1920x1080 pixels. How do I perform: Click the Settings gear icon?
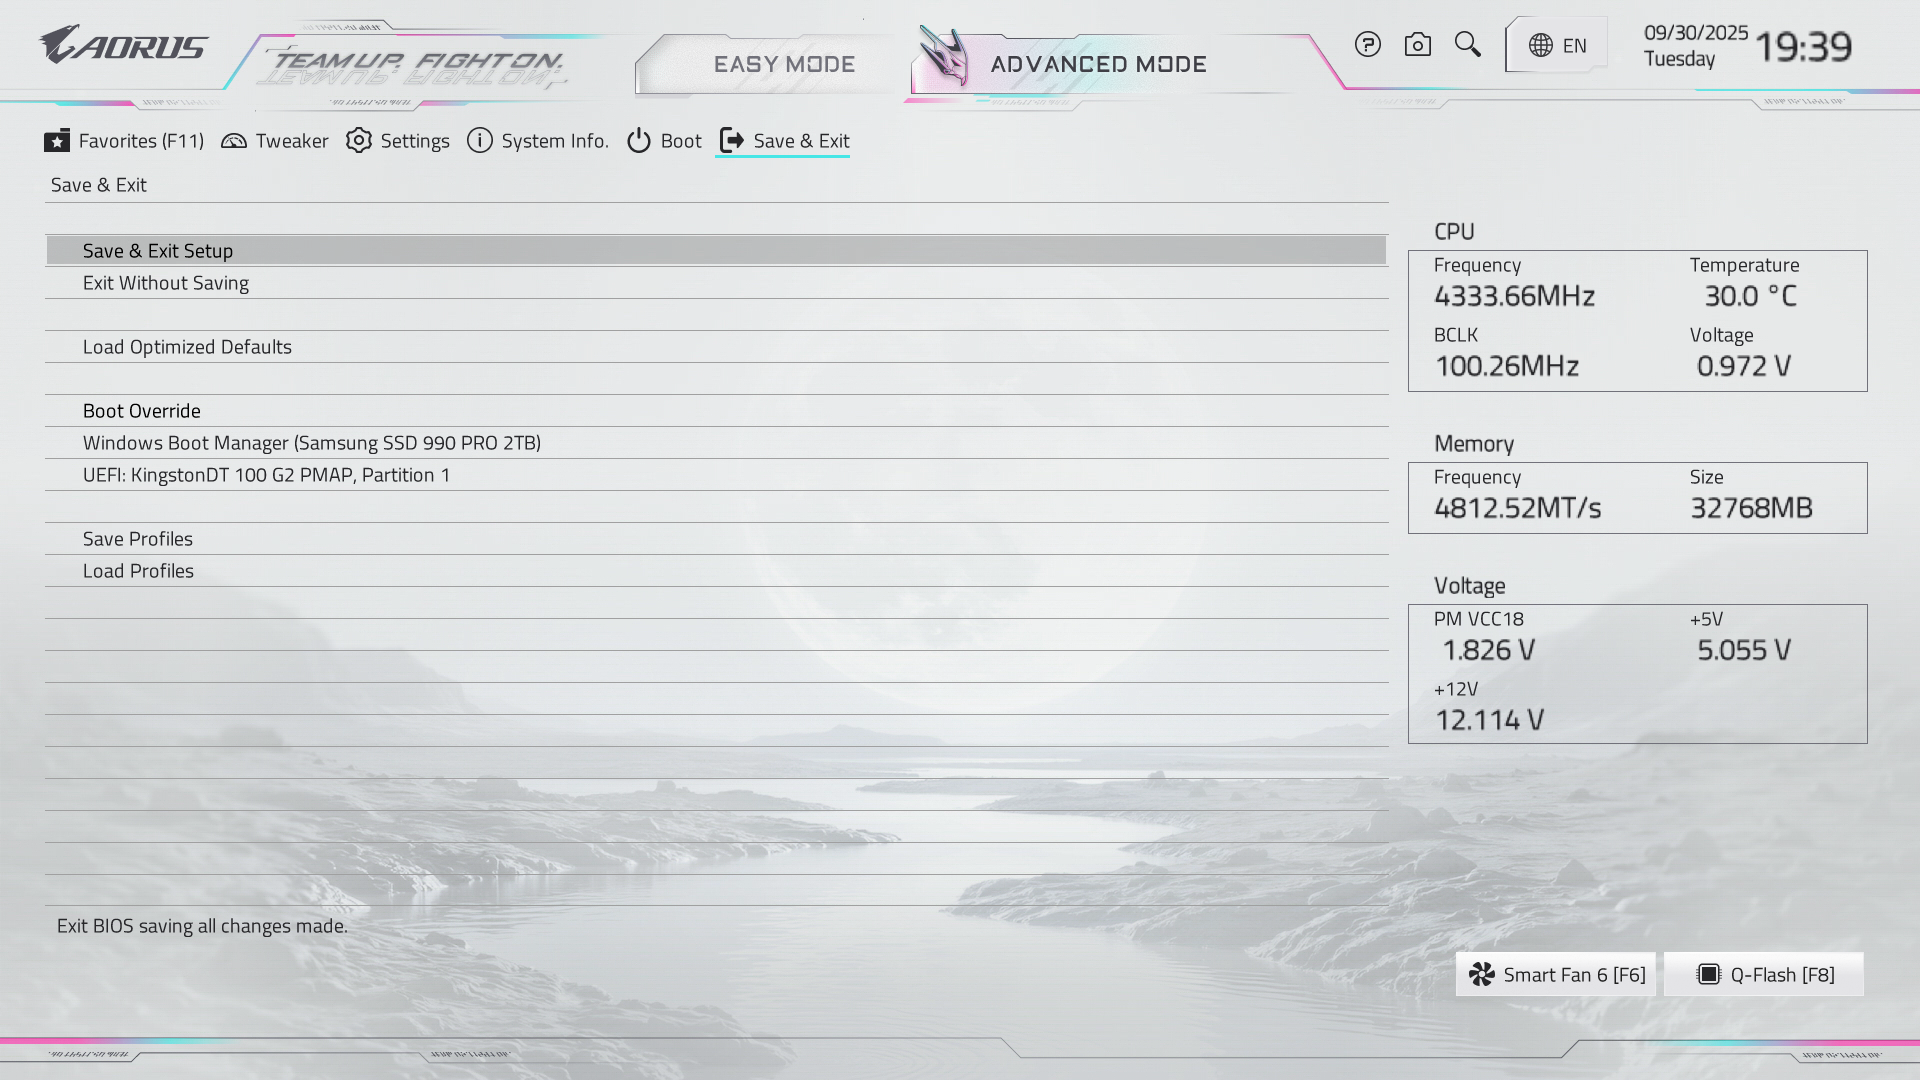[x=359, y=141]
